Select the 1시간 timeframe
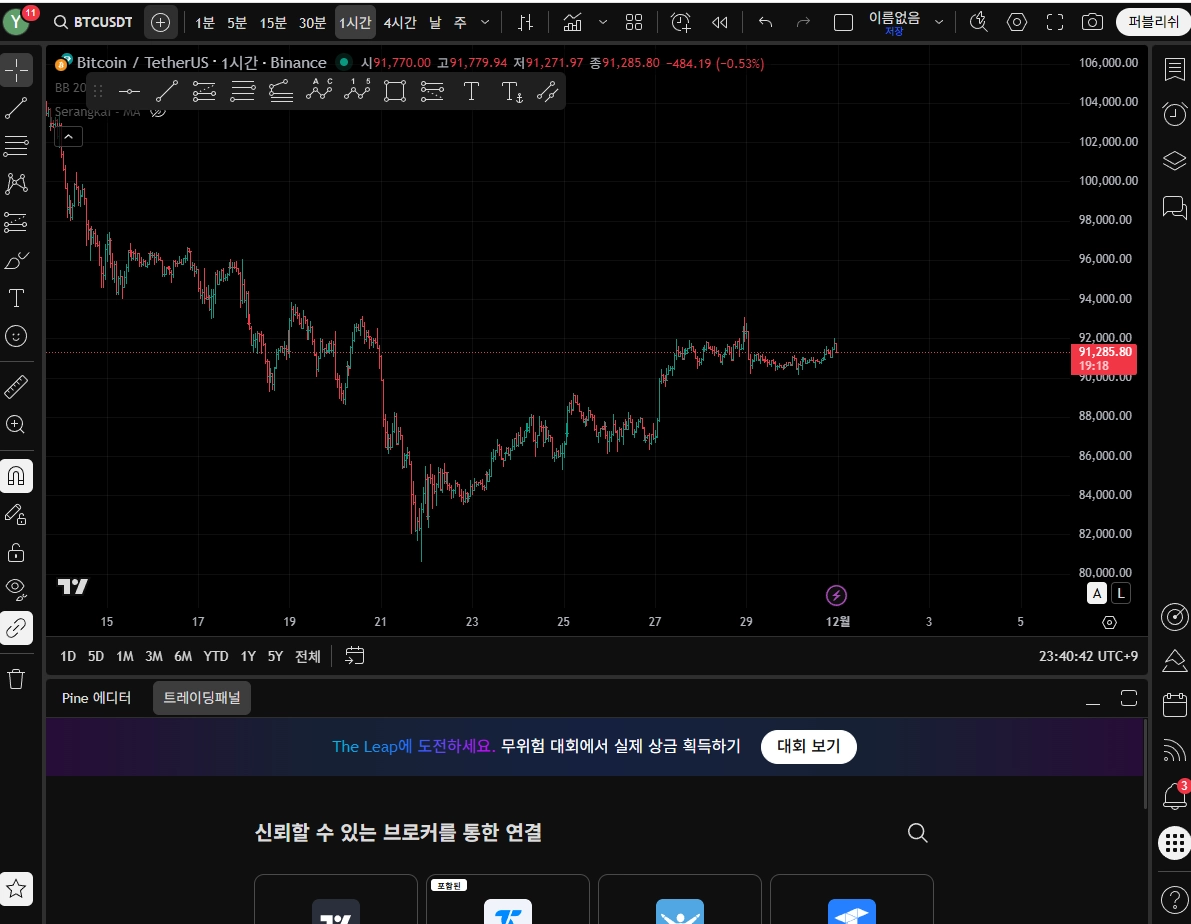The width and height of the screenshot is (1191, 924). (355, 23)
